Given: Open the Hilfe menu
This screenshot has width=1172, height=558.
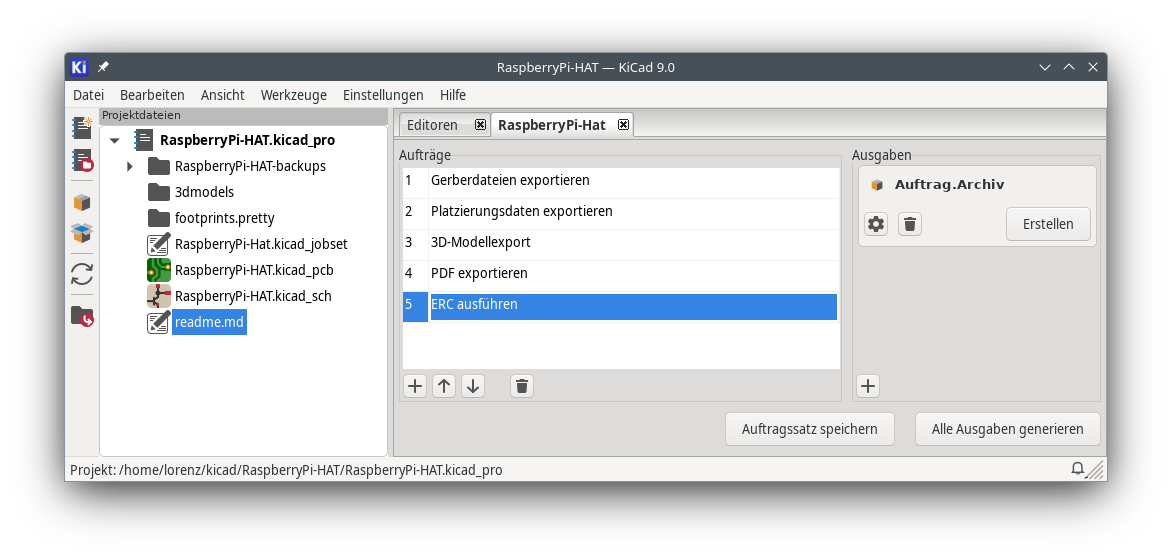Looking at the screenshot, I should (453, 95).
